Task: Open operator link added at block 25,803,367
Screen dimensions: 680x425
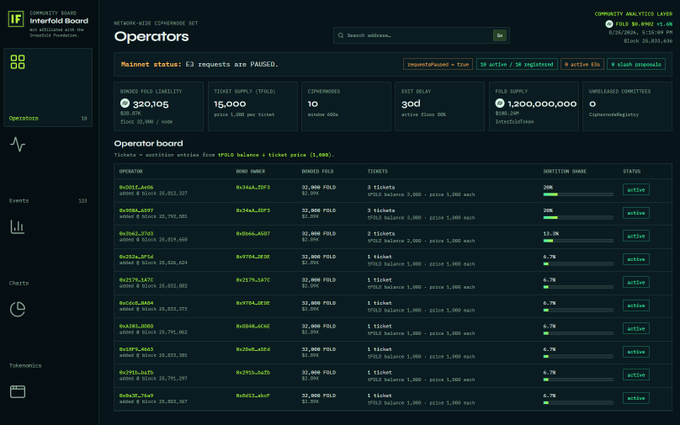Action: pos(136,396)
